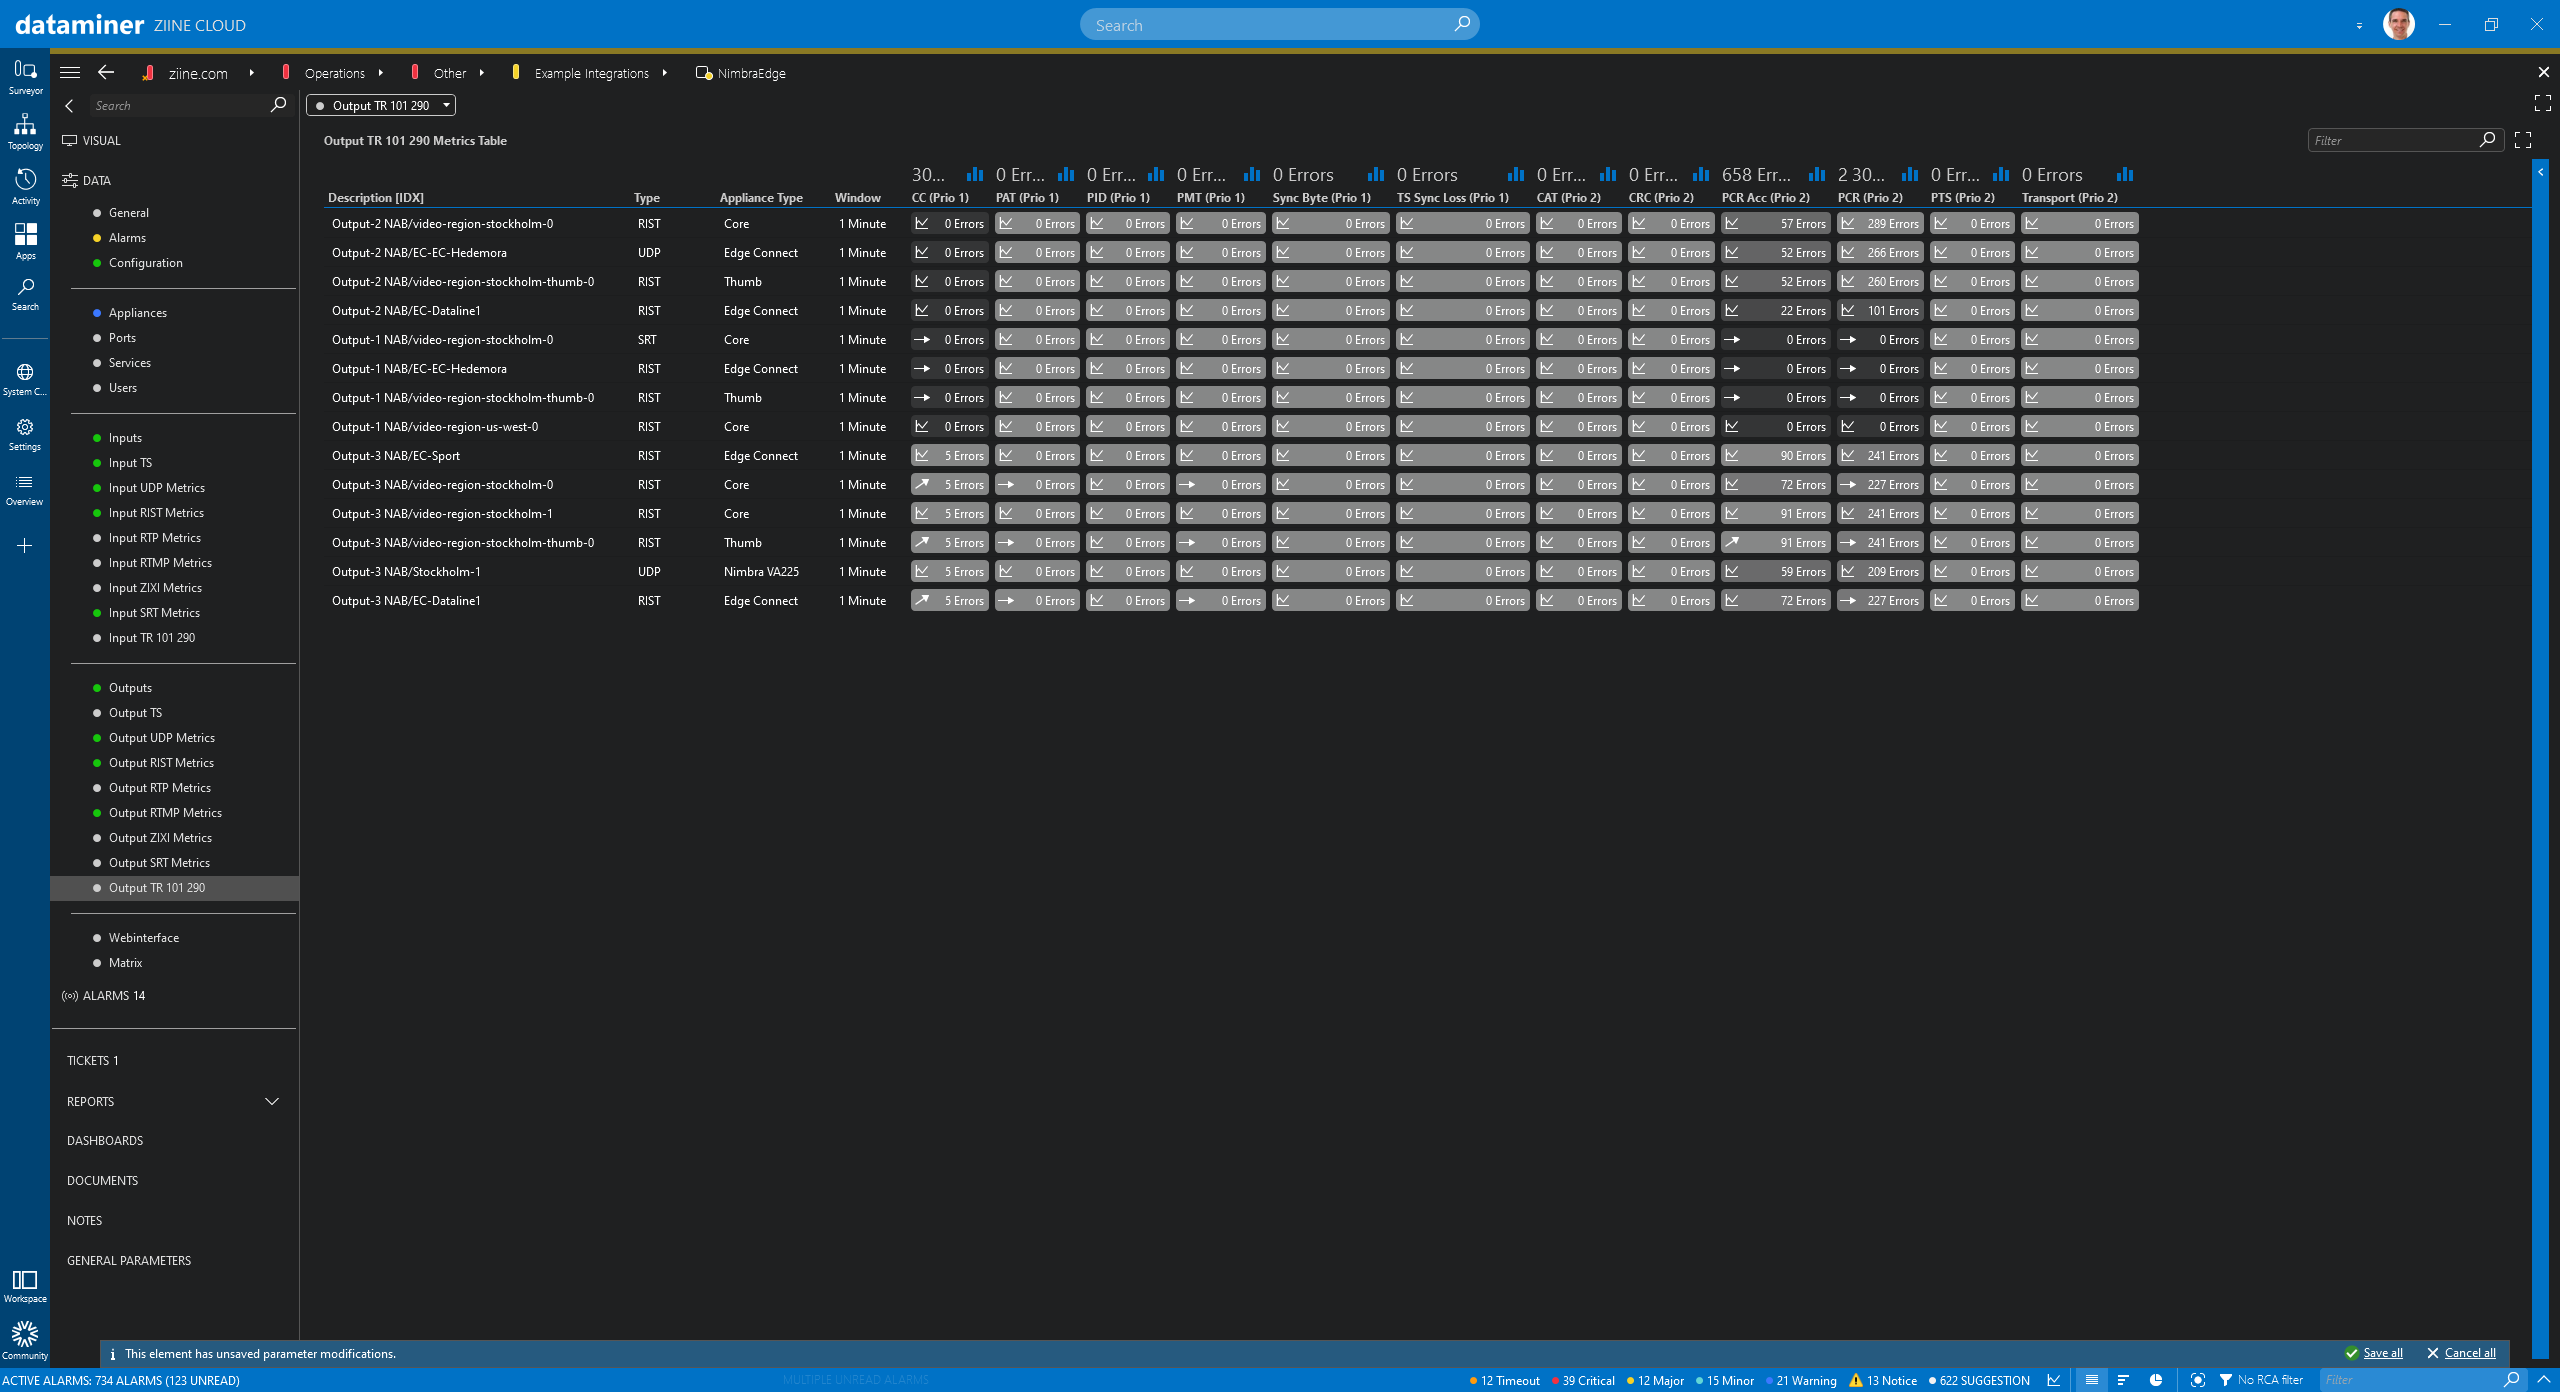Open the trend icon for Output-3 NAB/EC-Sport CC
Screen dimensions: 2560x1392
coord(922,456)
